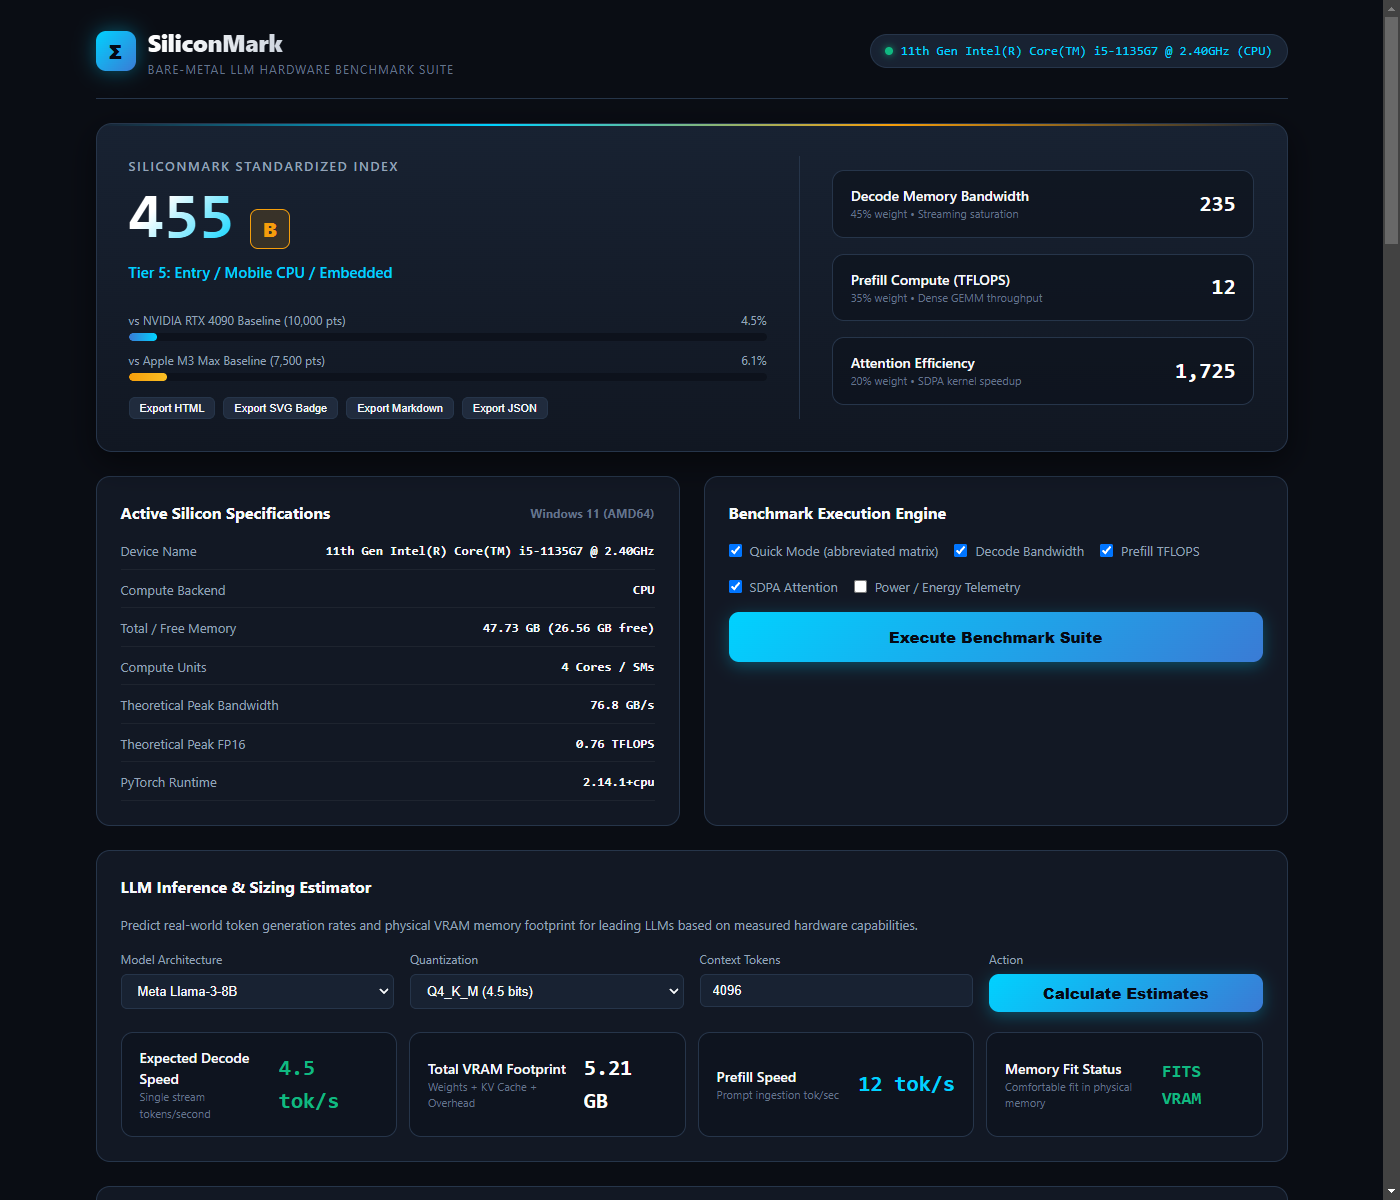The width and height of the screenshot is (1400, 1200).
Task: Open the Model Architecture dropdown
Action: point(258,991)
